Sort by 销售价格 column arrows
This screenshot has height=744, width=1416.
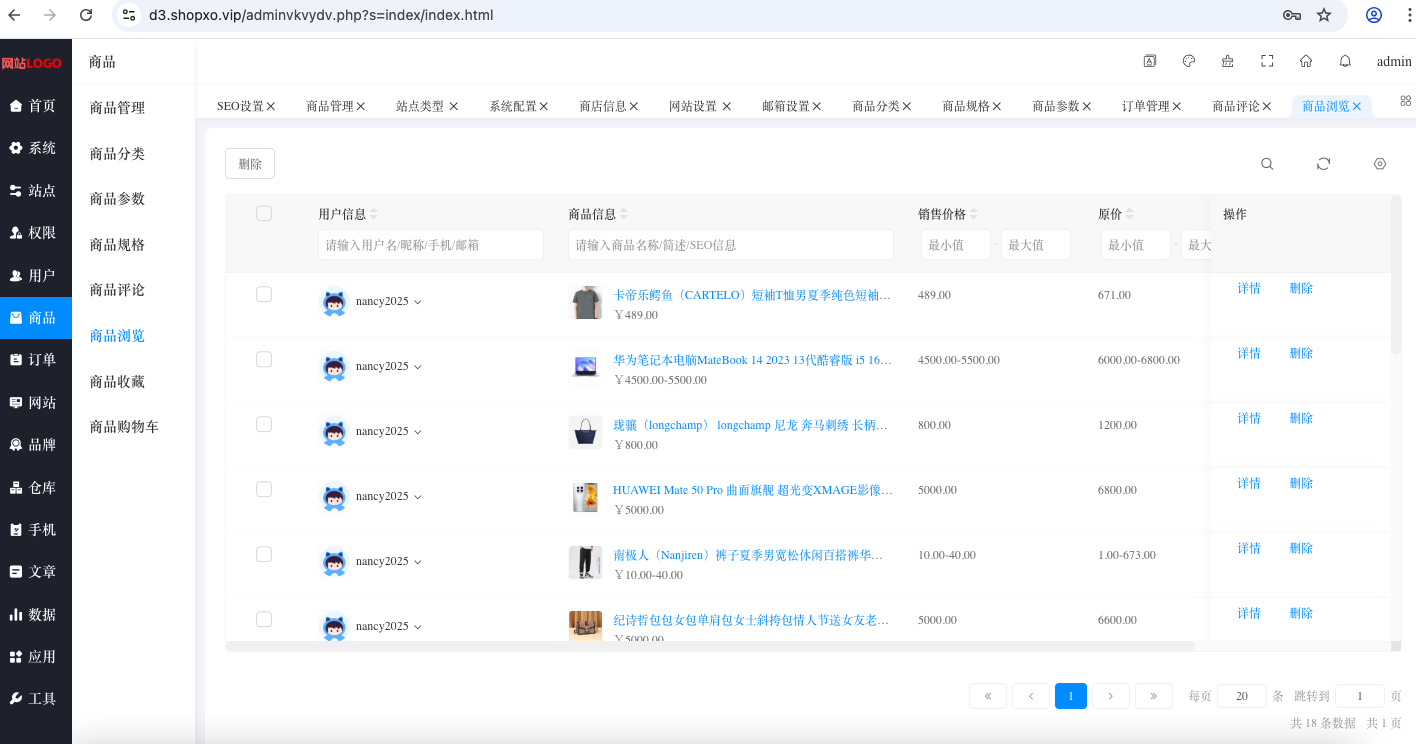[x=974, y=214]
